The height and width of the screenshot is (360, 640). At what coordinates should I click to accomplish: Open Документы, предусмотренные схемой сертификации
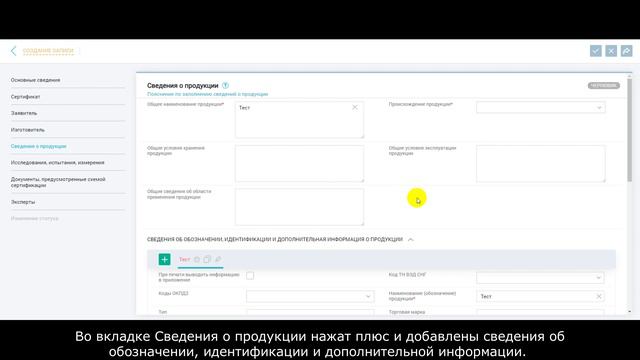tap(58, 182)
